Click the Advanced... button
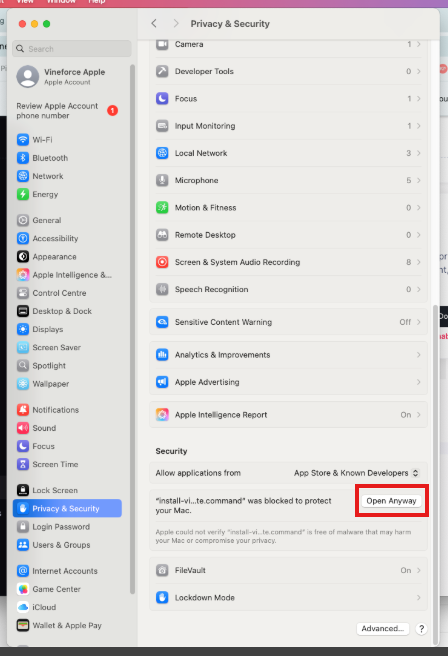The height and width of the screenshot is (656, 448). (383, 628)
